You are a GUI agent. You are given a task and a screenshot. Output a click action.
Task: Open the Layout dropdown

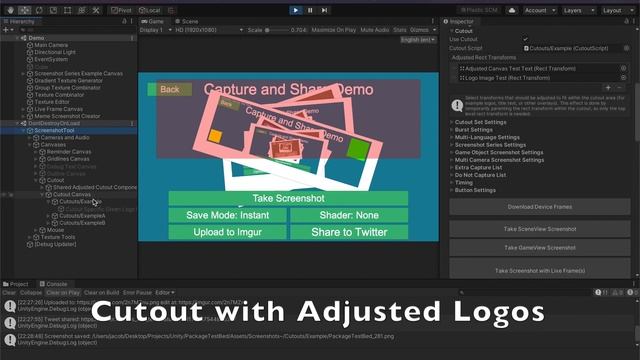[x=617, y=10]
